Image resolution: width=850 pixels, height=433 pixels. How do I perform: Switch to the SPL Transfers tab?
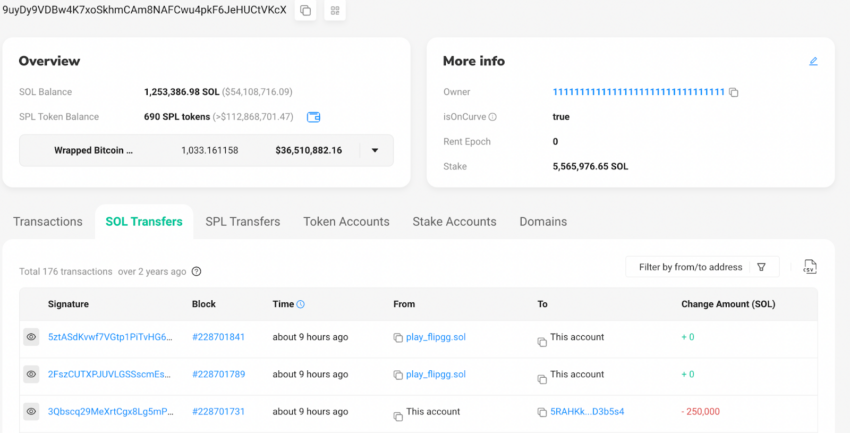click(243, 222)
